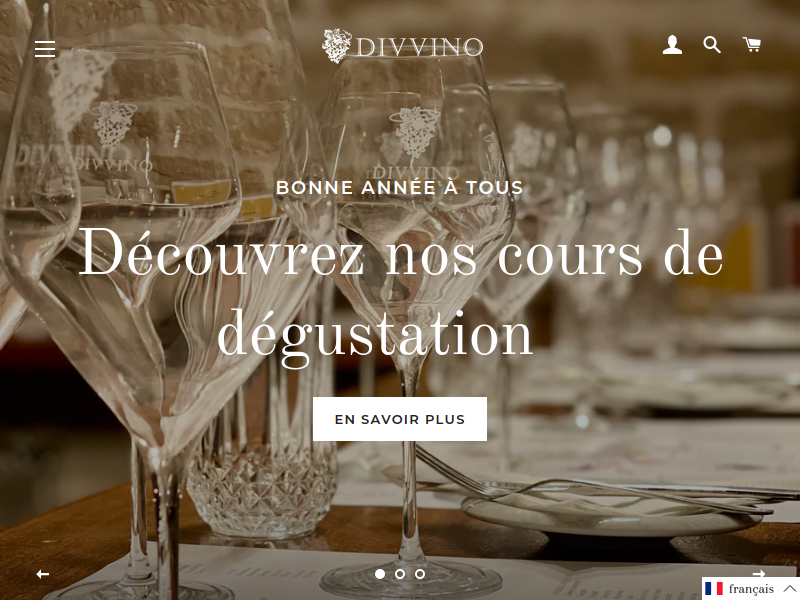
Task: Click the French flag icon
Action: coord(714,589)
